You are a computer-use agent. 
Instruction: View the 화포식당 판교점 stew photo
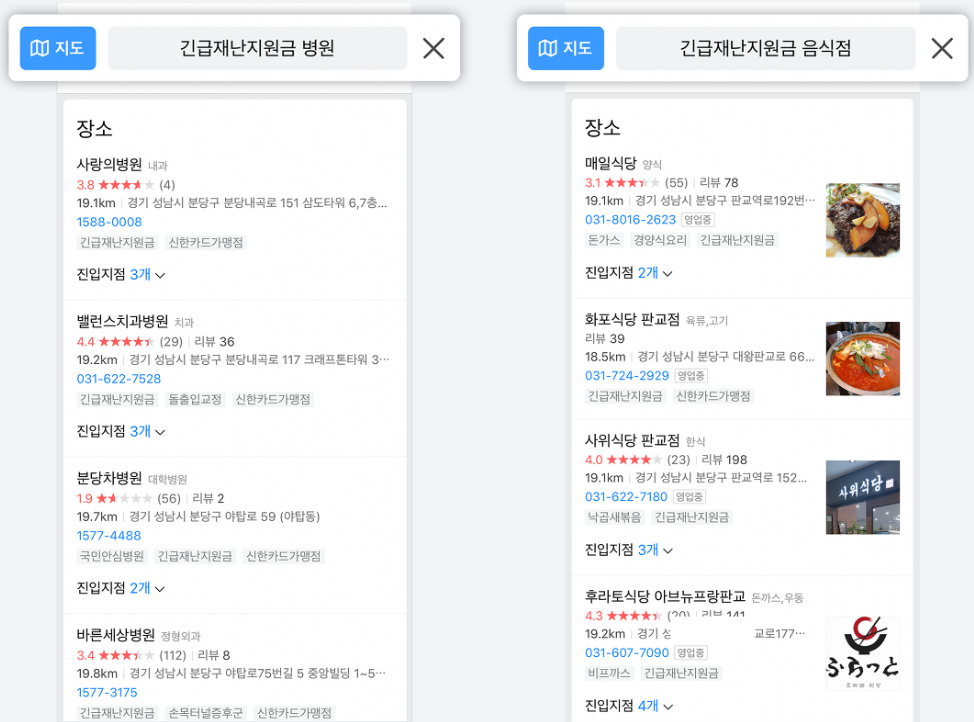862,359
